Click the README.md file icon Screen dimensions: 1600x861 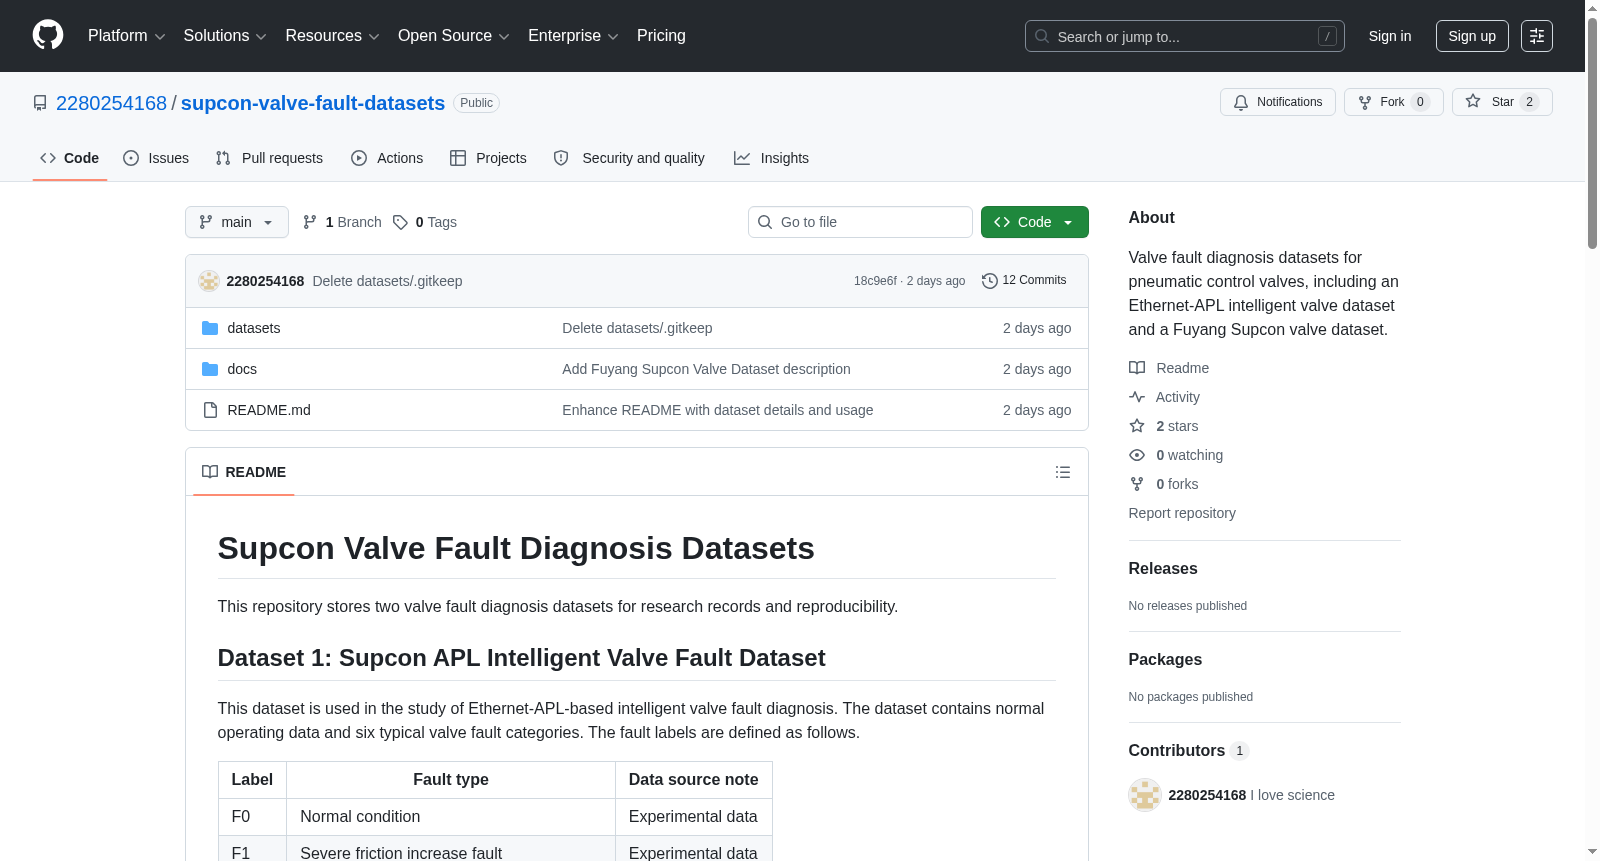pos(210,410)
